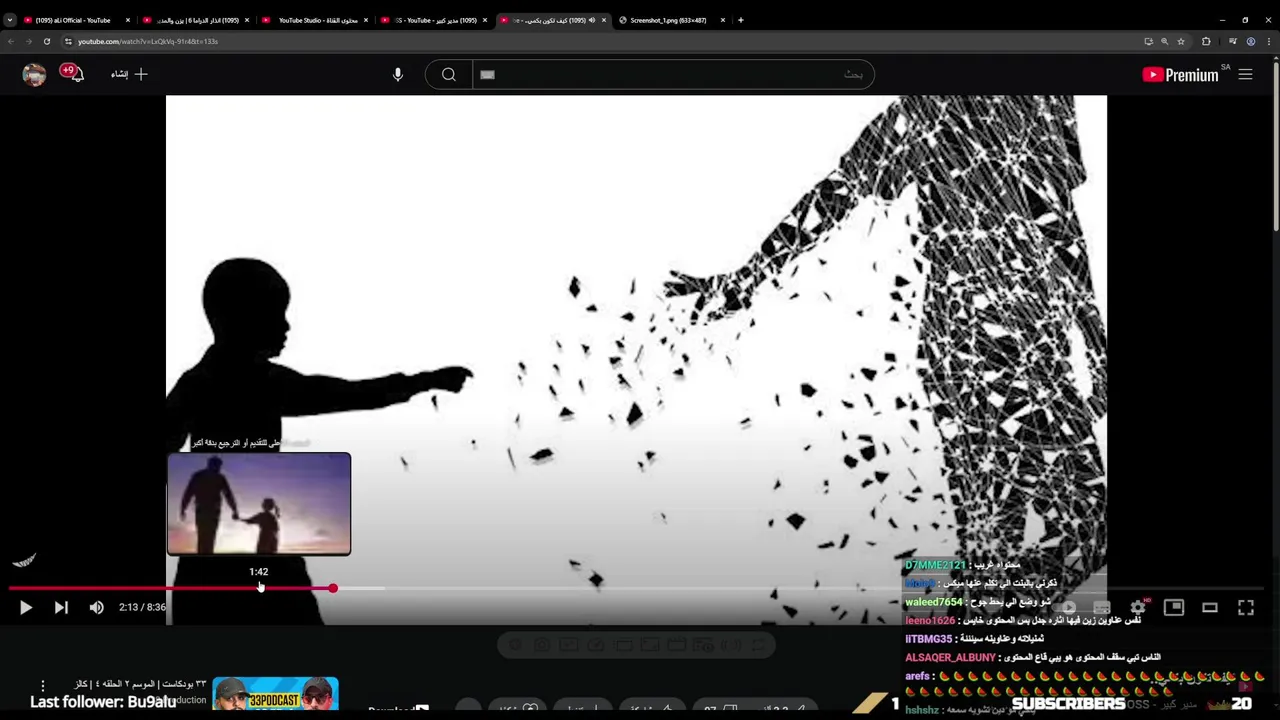Screen dimensions: 1280x720
Task: Open the create plus button
Action: click(129, 74)
